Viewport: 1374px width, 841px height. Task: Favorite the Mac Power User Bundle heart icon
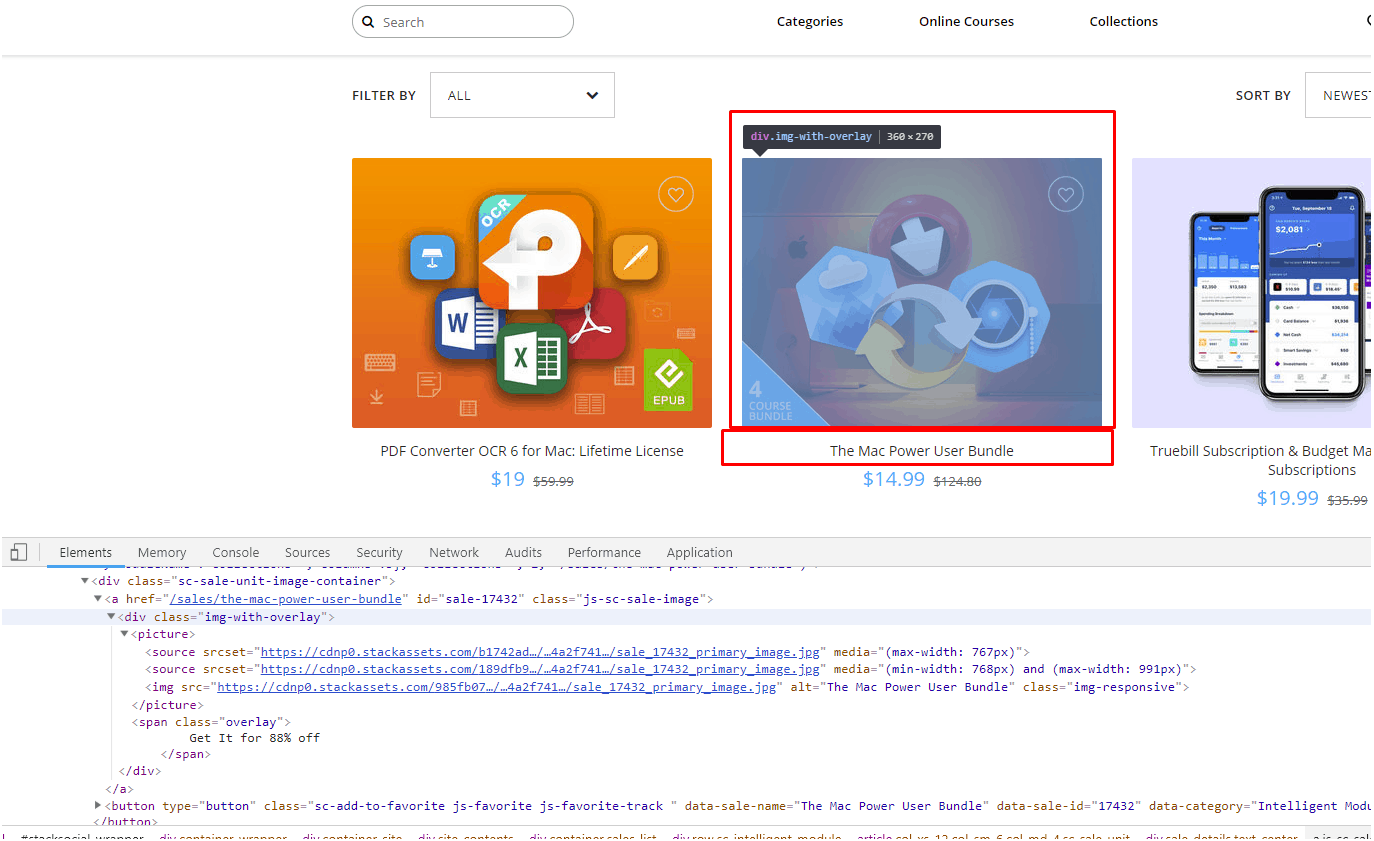[x=1066, y=195]
